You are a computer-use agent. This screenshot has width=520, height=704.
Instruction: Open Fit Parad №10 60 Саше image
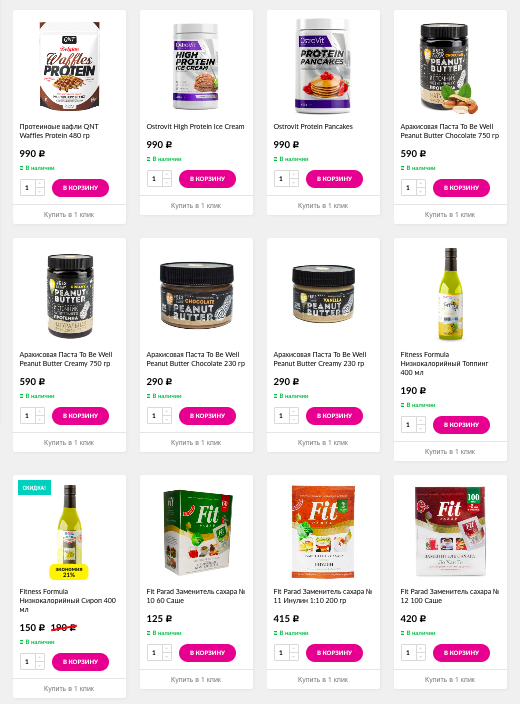point(198,532)
